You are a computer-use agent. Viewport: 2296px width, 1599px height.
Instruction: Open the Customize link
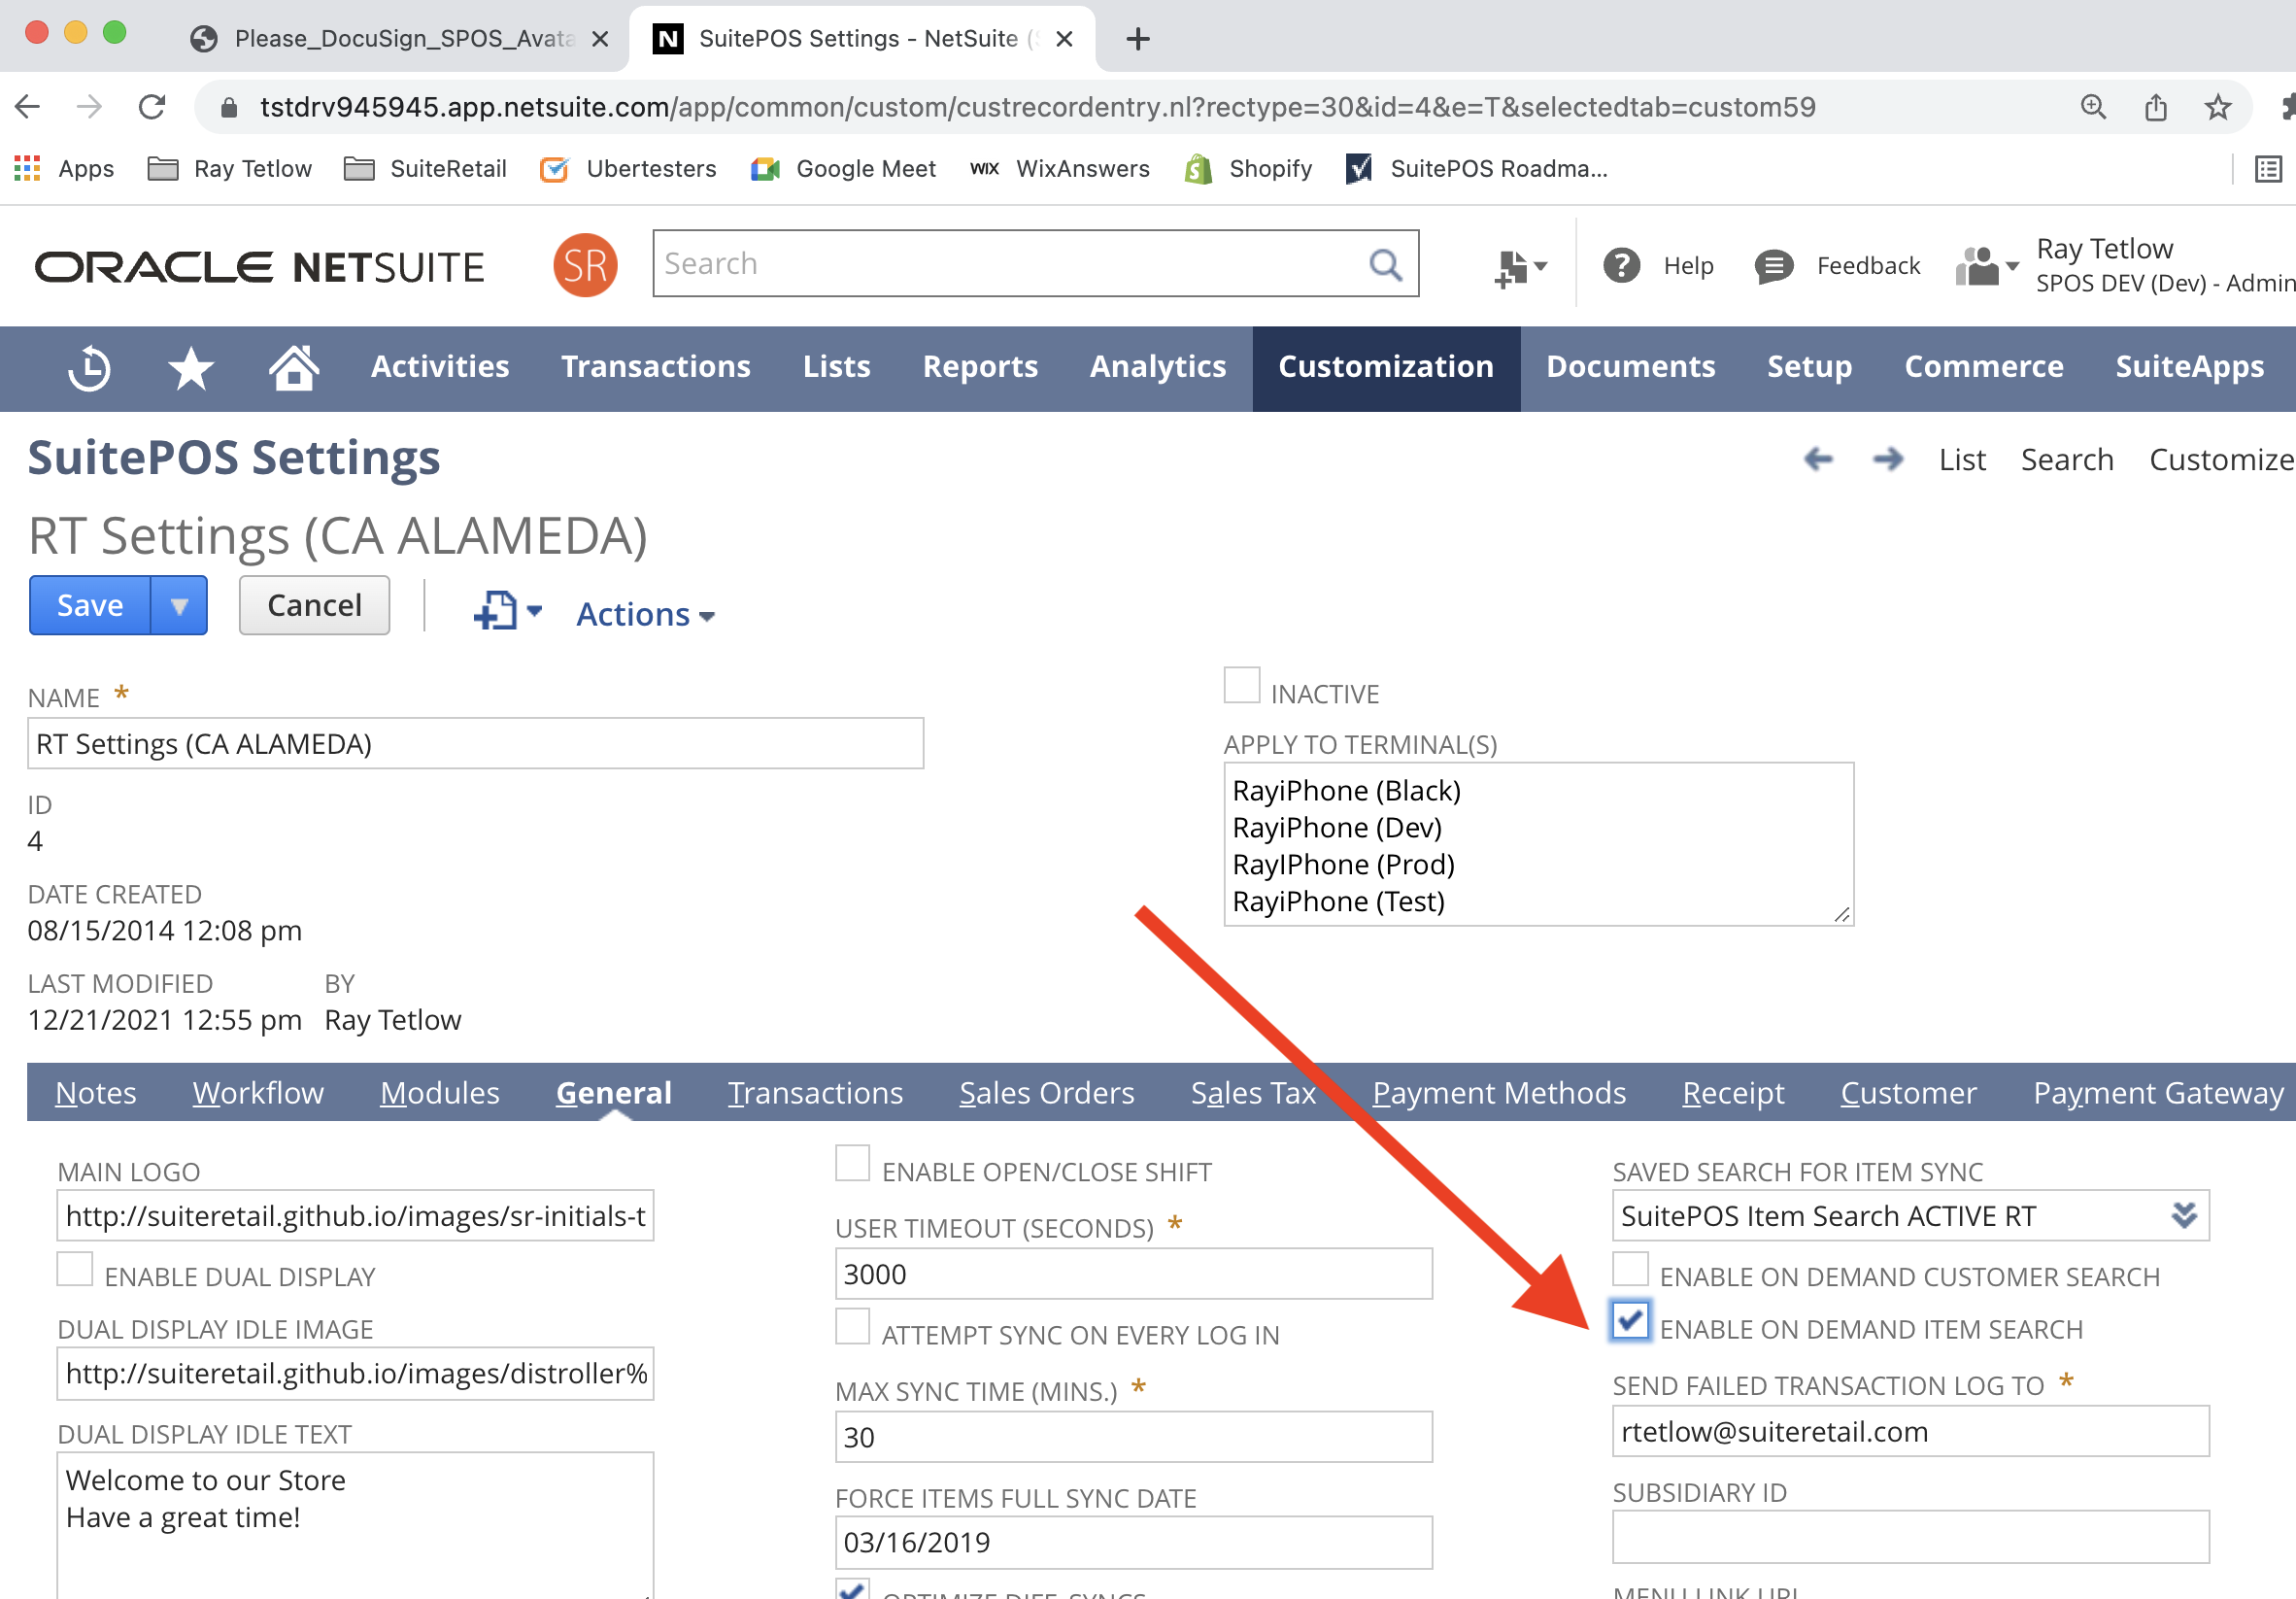click(x=2220, y=460)
